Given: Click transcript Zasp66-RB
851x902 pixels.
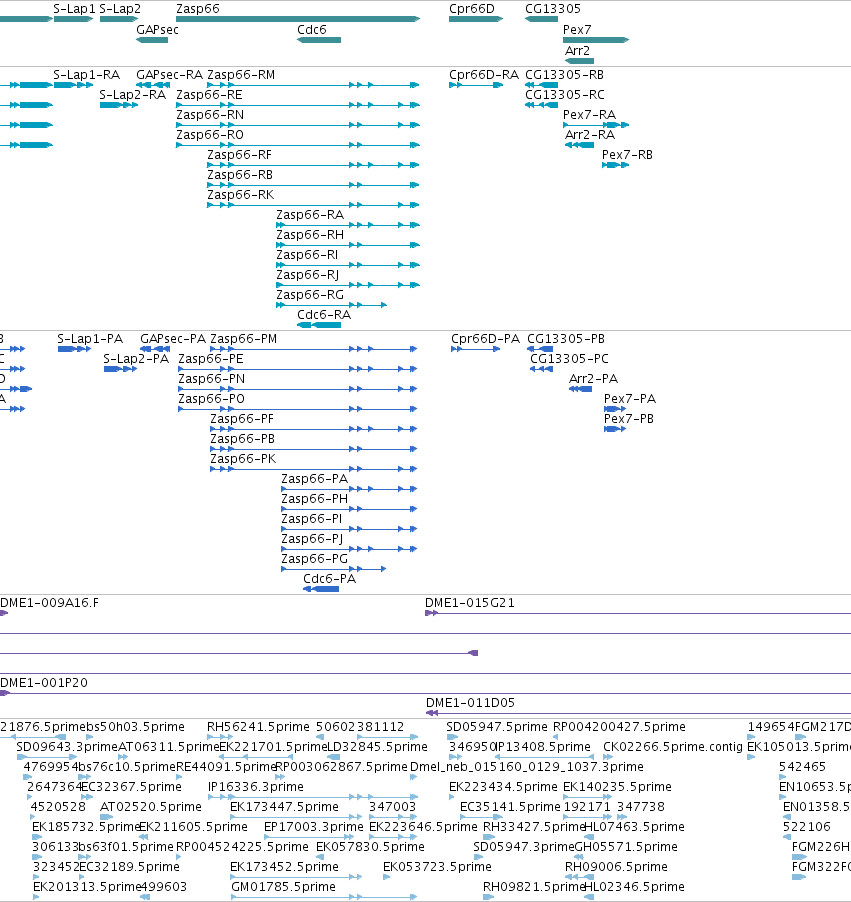Looking at the screenshot, I should [239, 174].
